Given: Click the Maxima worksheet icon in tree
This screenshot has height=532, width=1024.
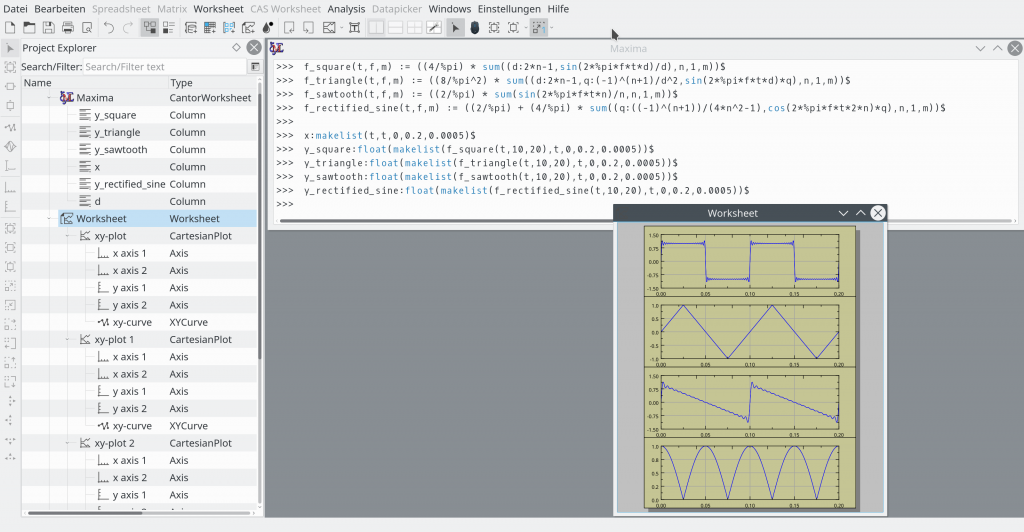Looking at the screenshot, I should (67, 98).
